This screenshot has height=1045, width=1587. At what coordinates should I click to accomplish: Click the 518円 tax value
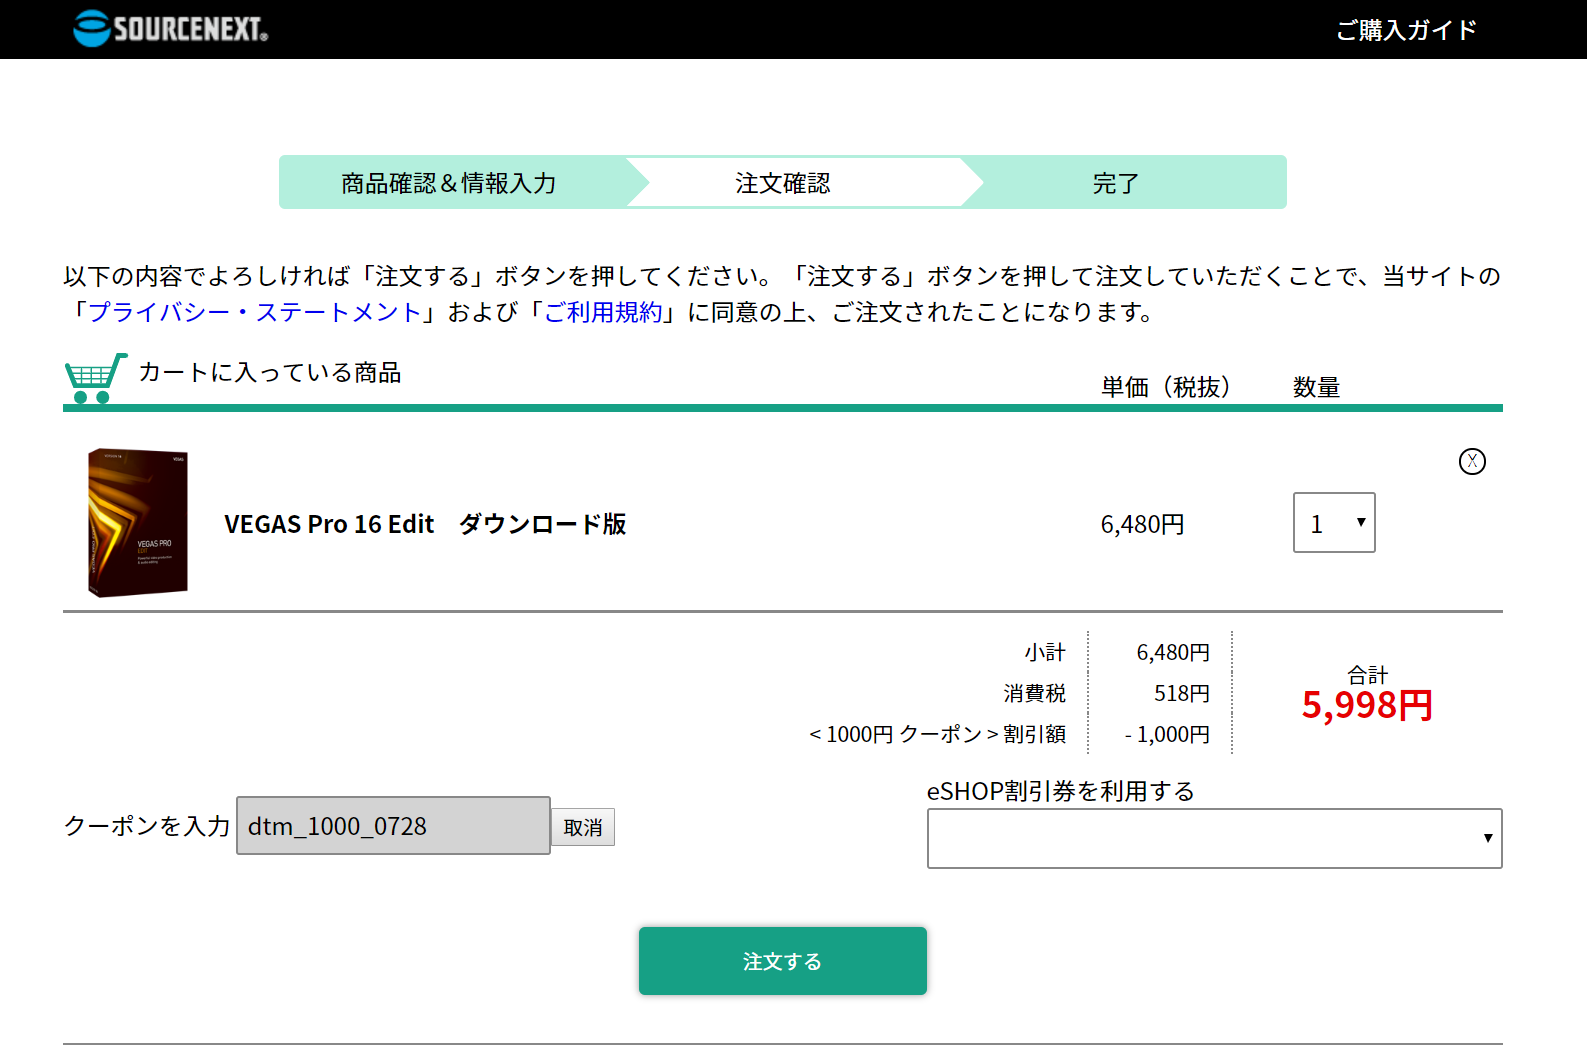pyautogui.click(x=1182, y=693)
